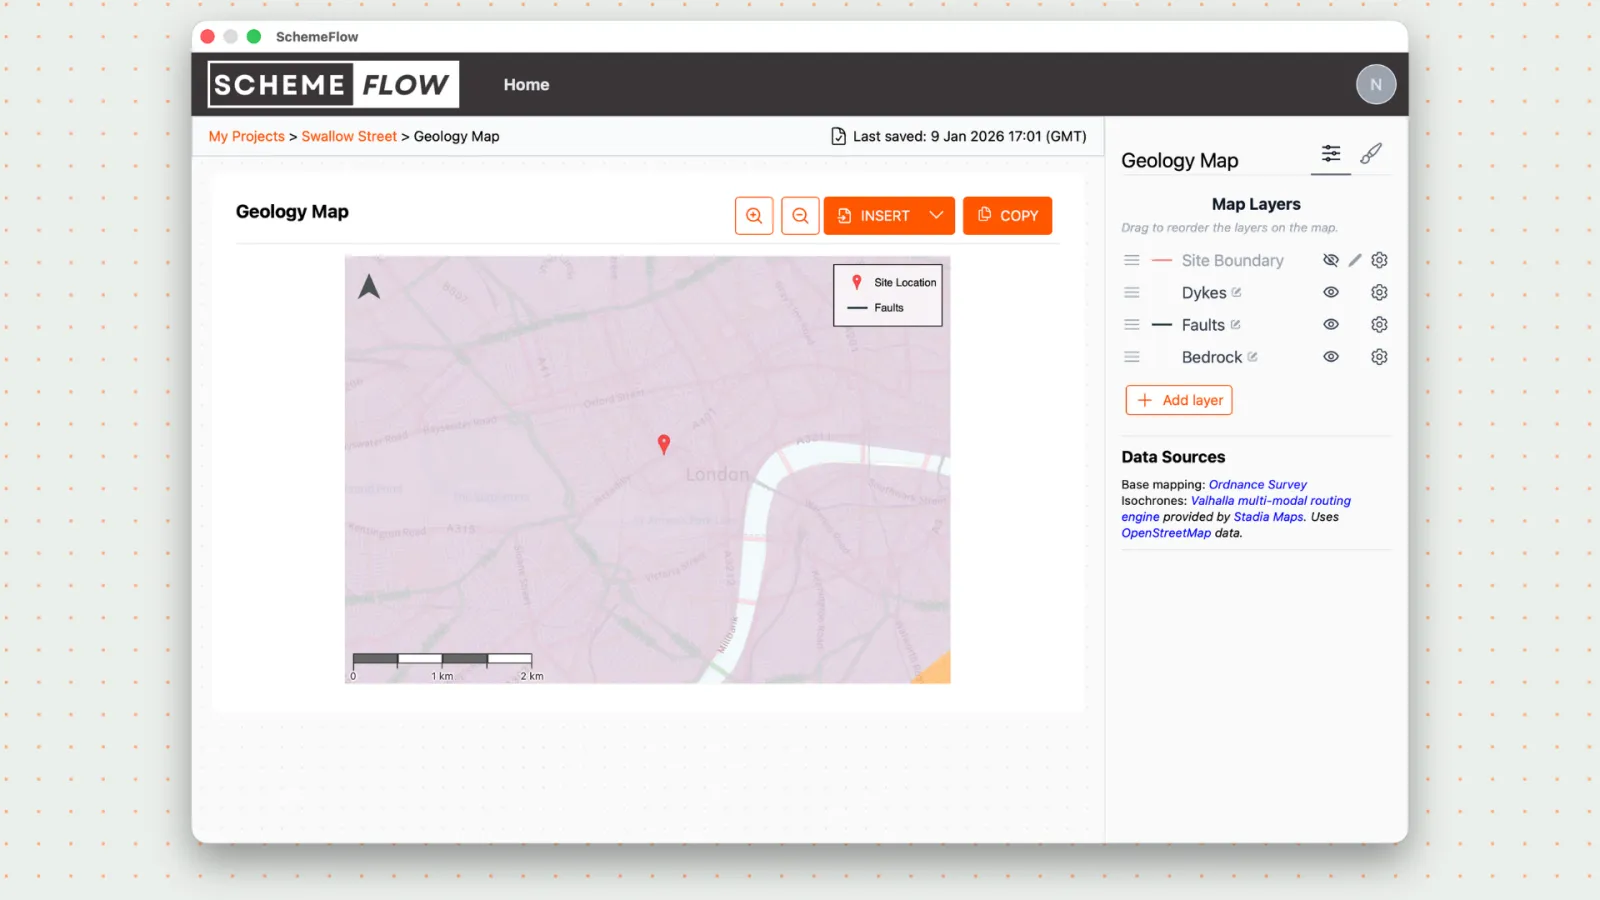The image size is (1600, 900).
Task: Open the OpenStreetMap link
Action: (1166, 533)
